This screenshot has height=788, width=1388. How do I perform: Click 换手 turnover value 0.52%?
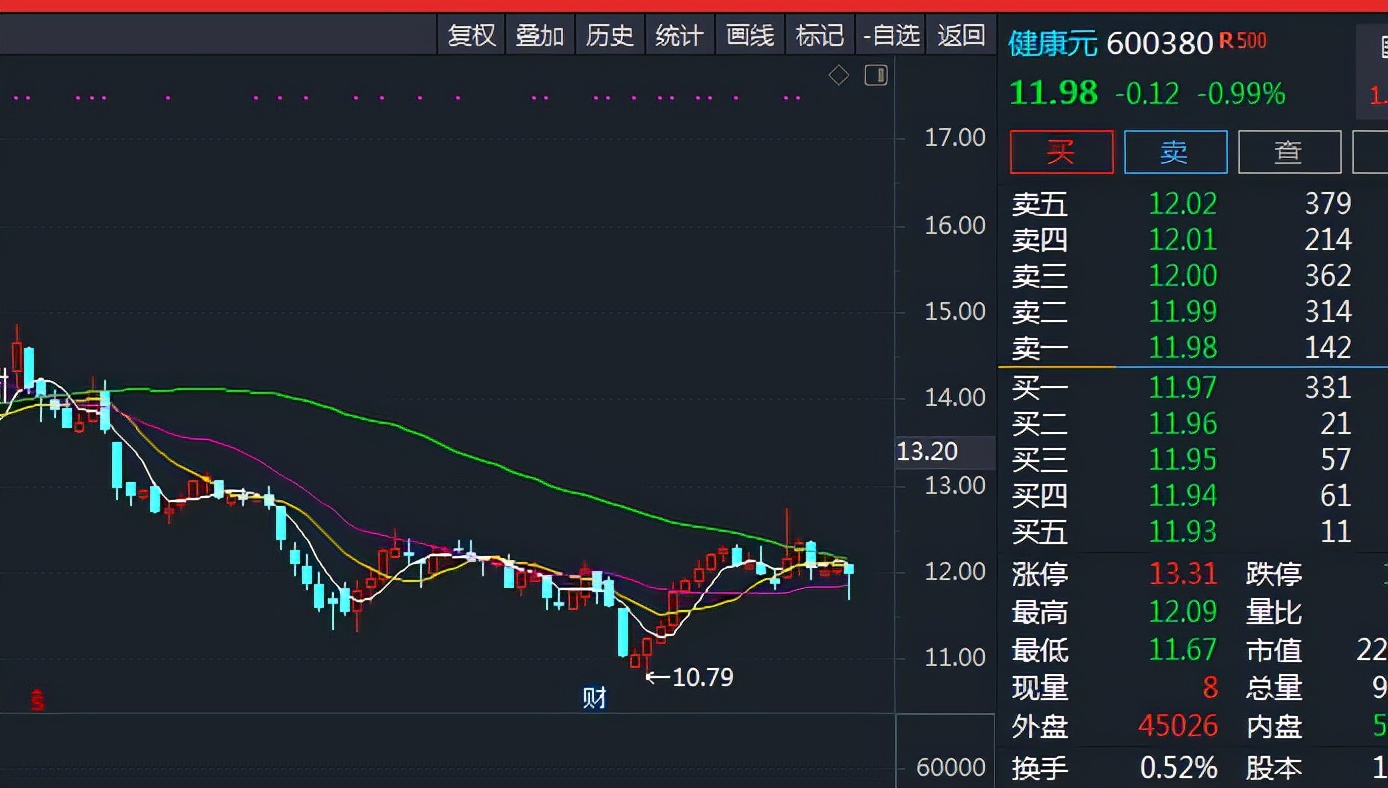[x=1179, y=768]
